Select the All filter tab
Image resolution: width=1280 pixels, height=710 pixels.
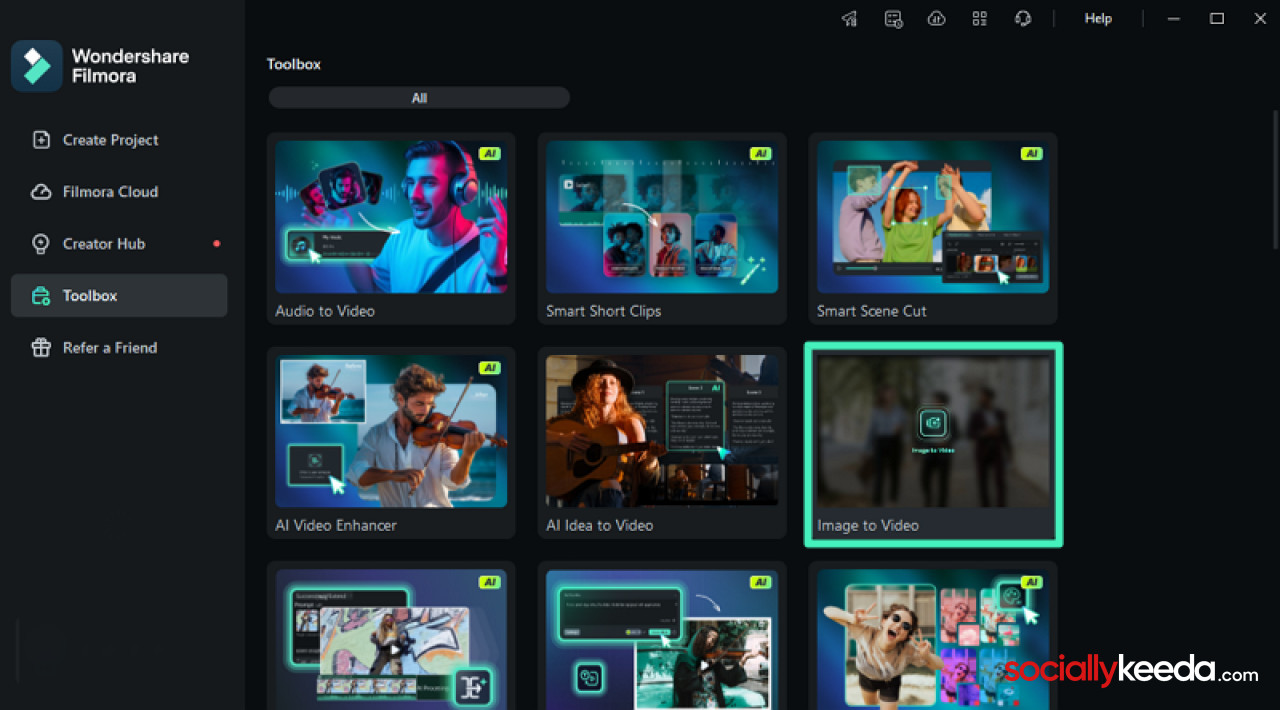pos(419,98)
